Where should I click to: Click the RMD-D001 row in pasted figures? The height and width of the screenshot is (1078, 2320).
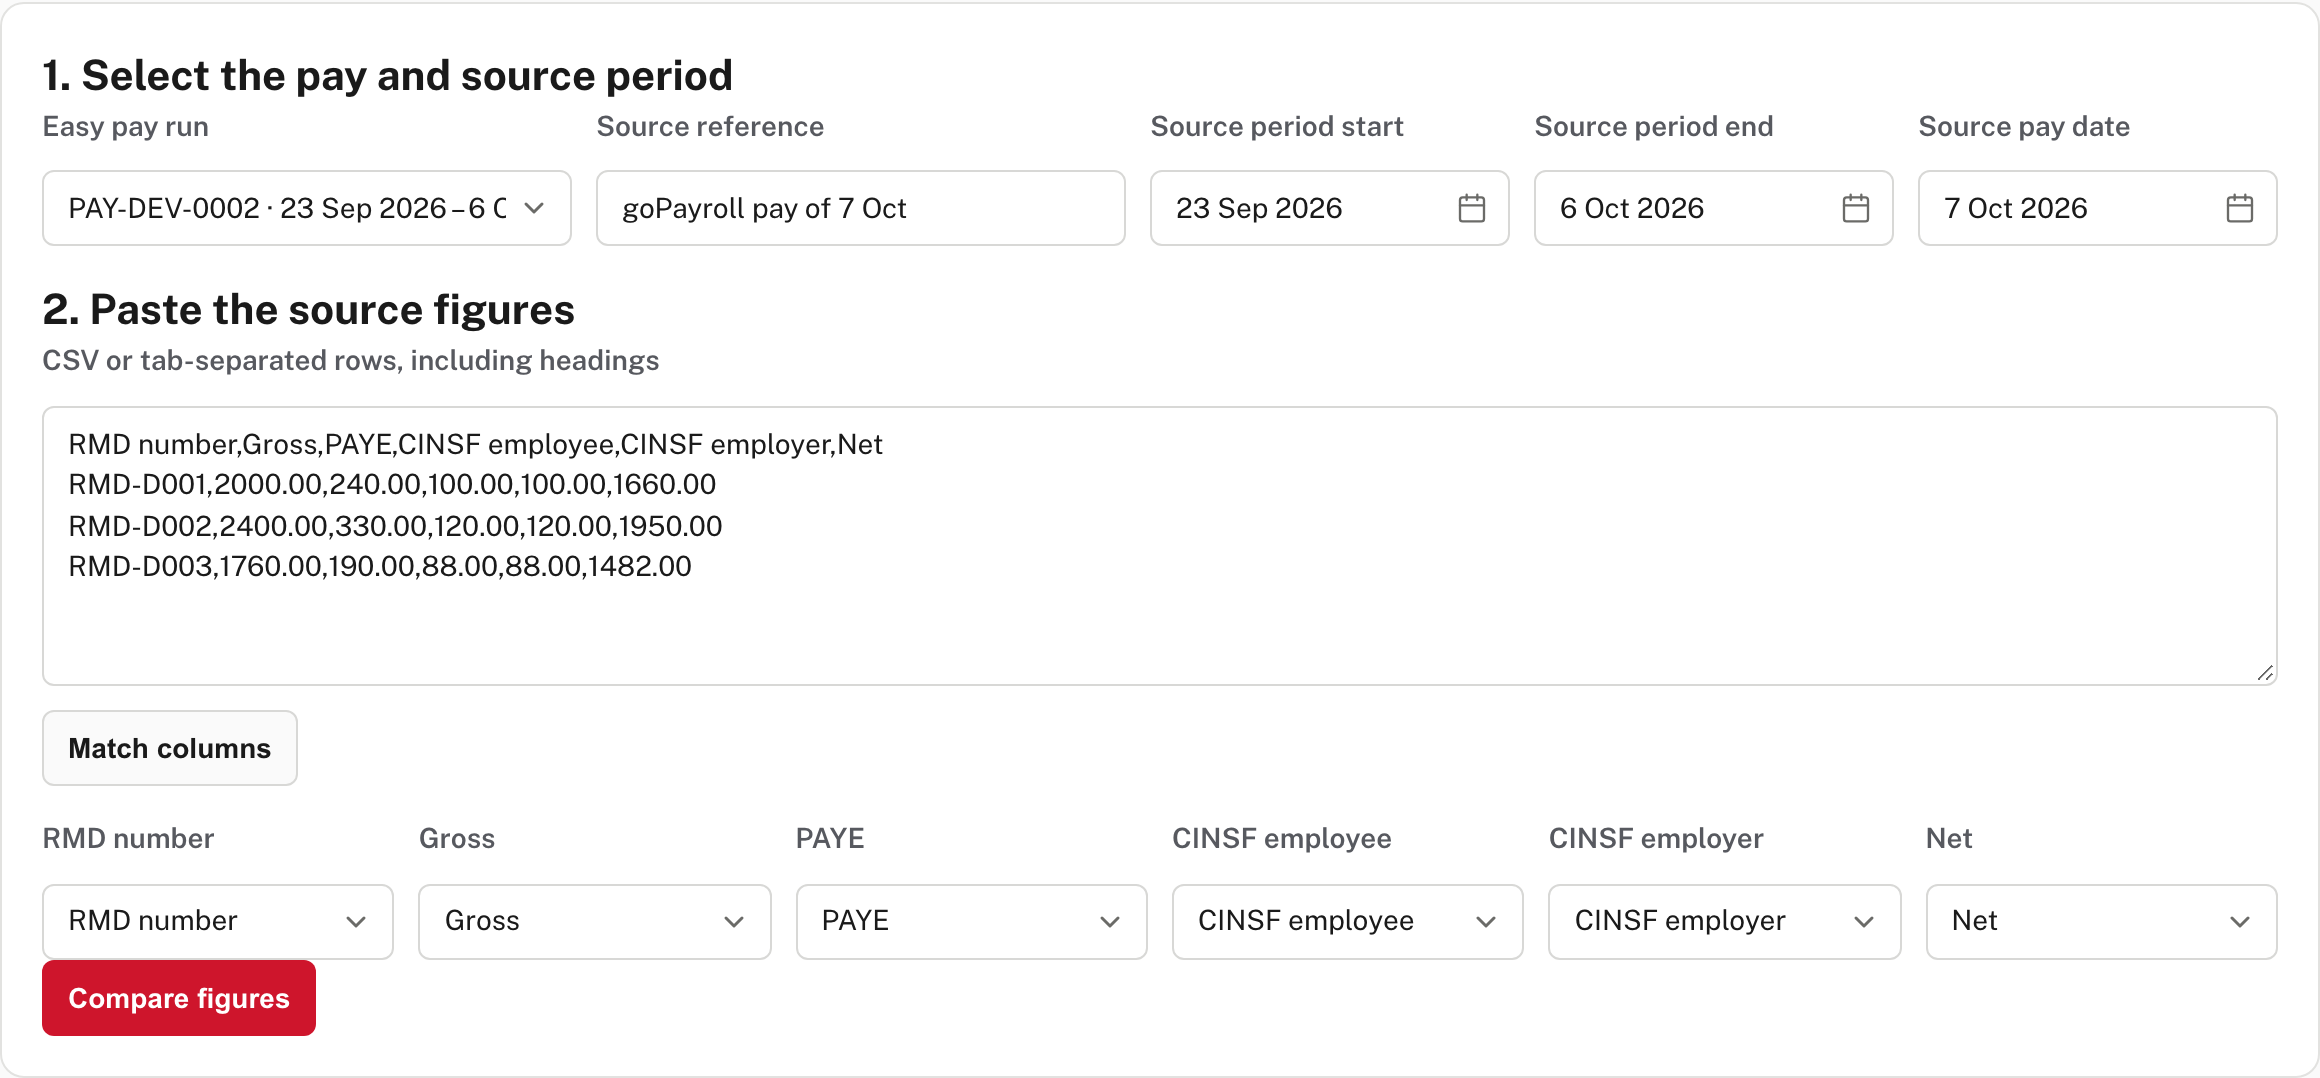click(392, 485)
